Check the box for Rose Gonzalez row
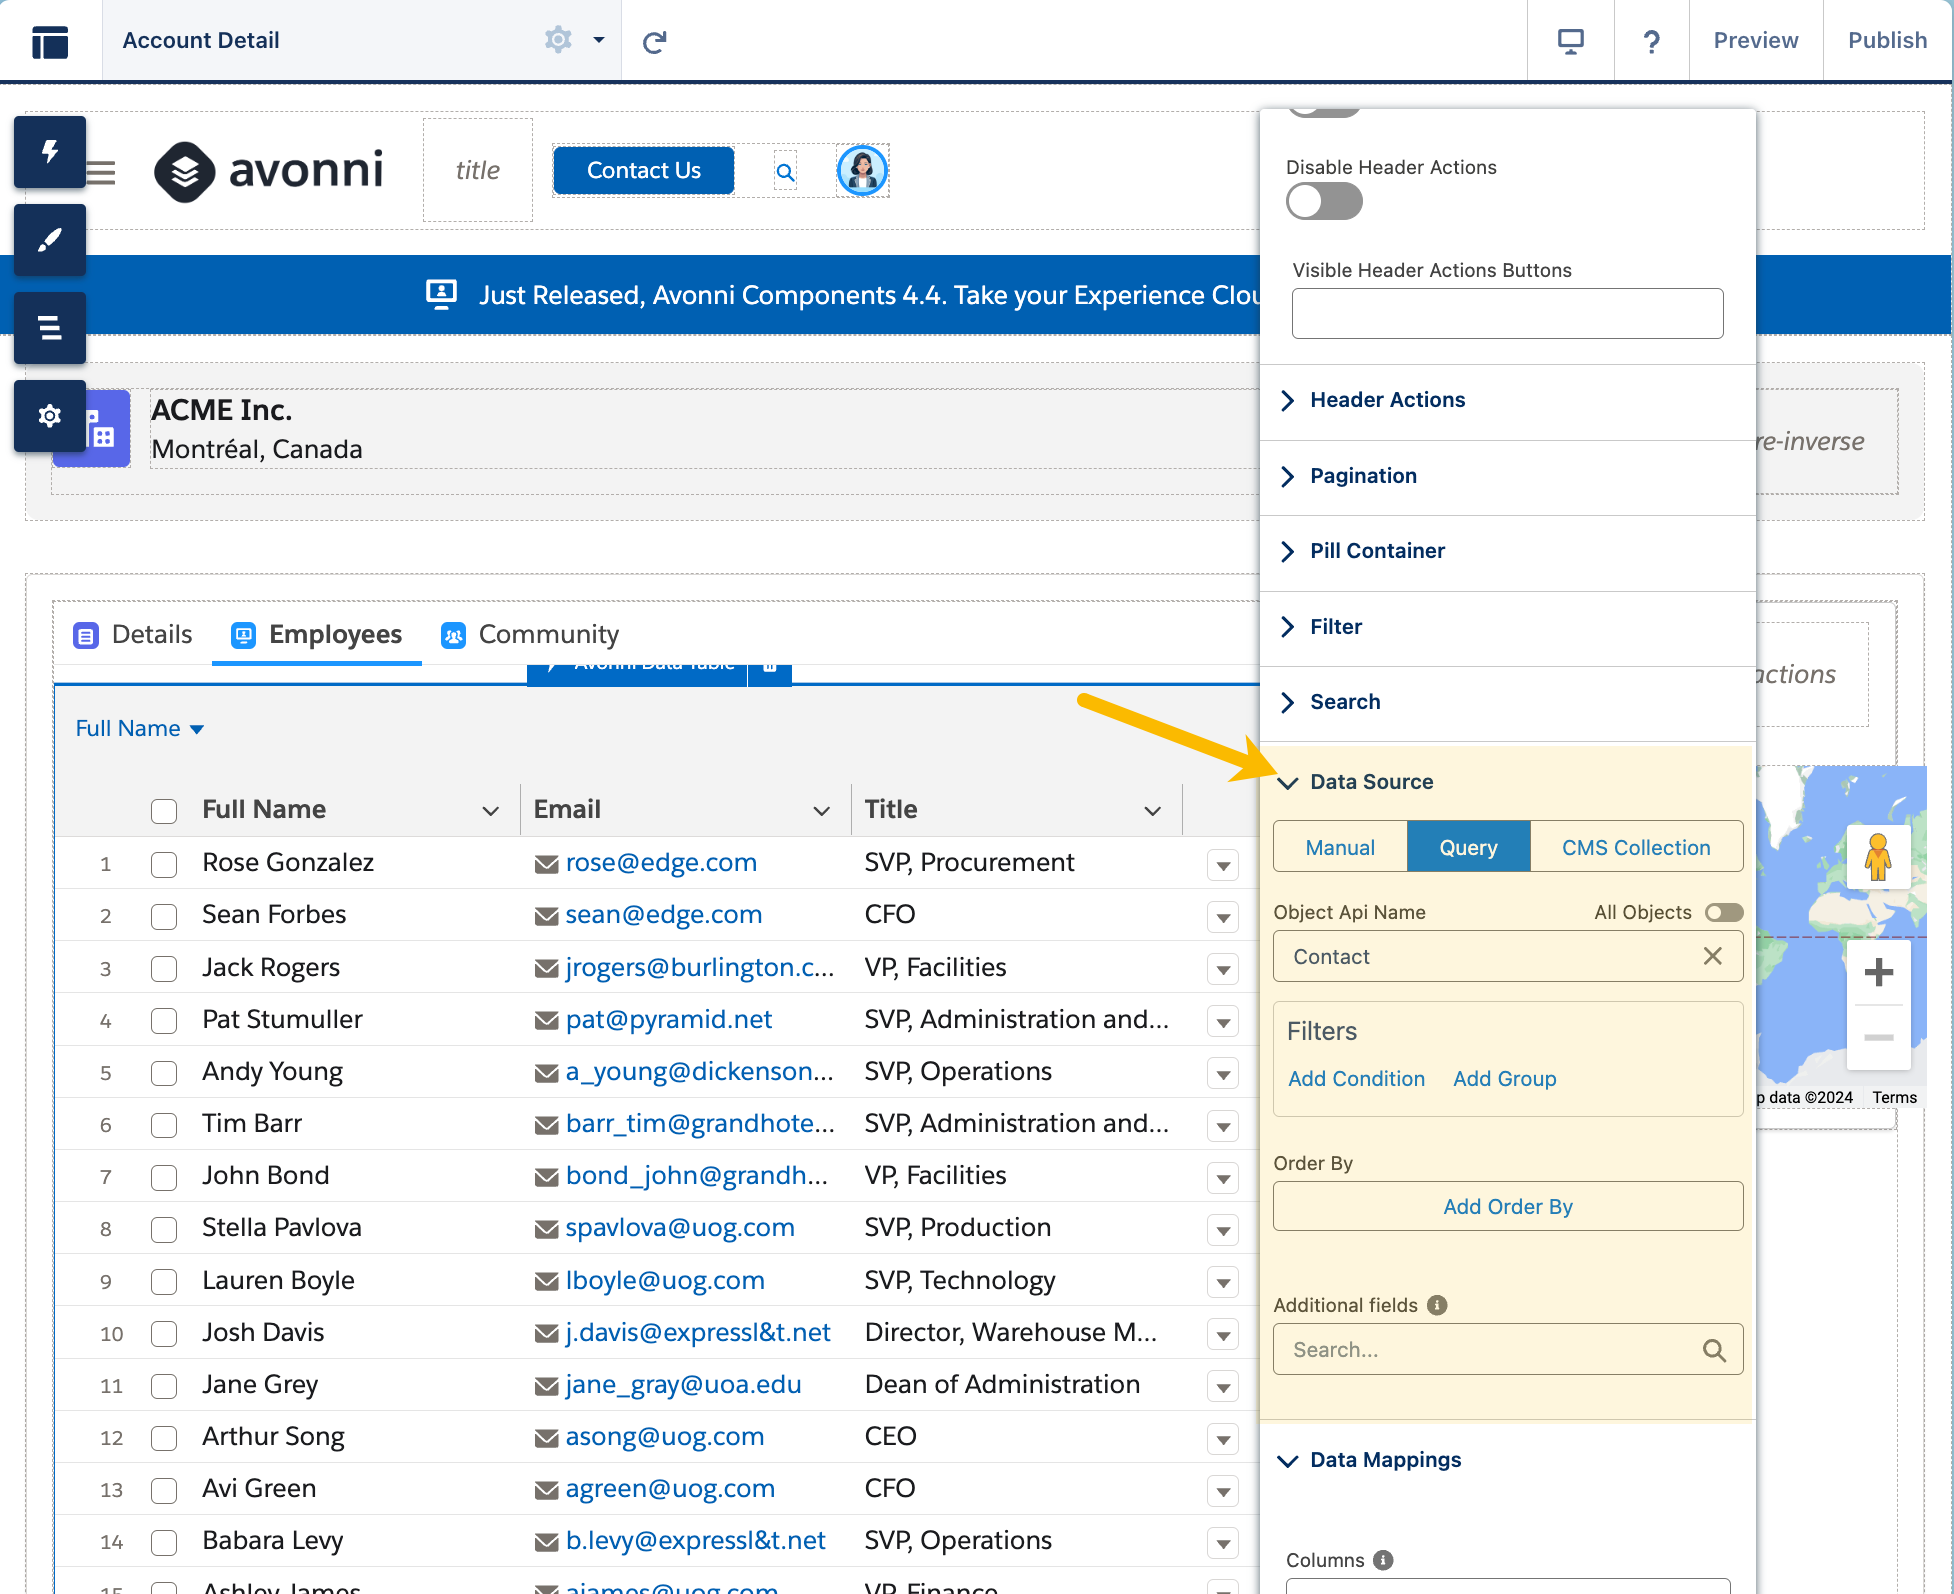 [x=164, y=864]
